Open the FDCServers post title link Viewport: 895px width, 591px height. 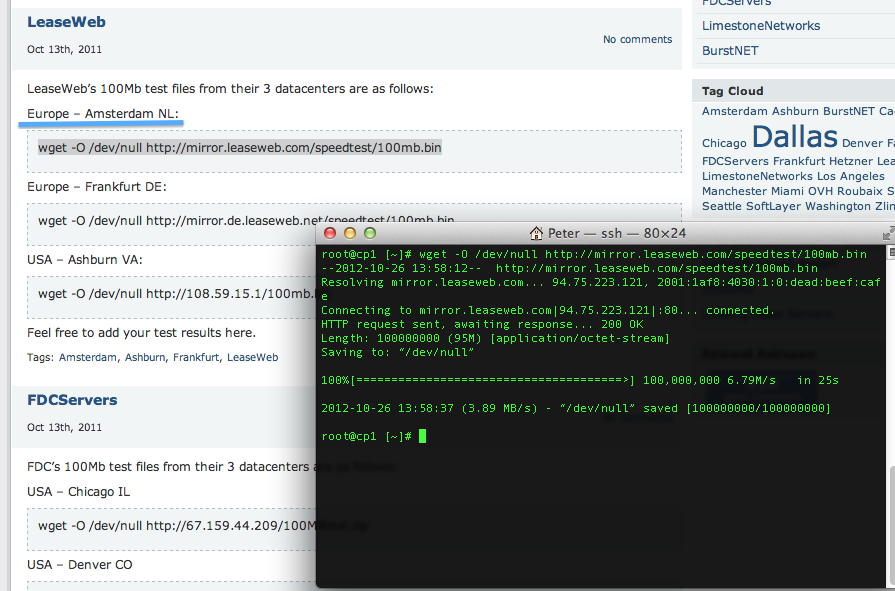pyautogui.click(x=72, y=400)
